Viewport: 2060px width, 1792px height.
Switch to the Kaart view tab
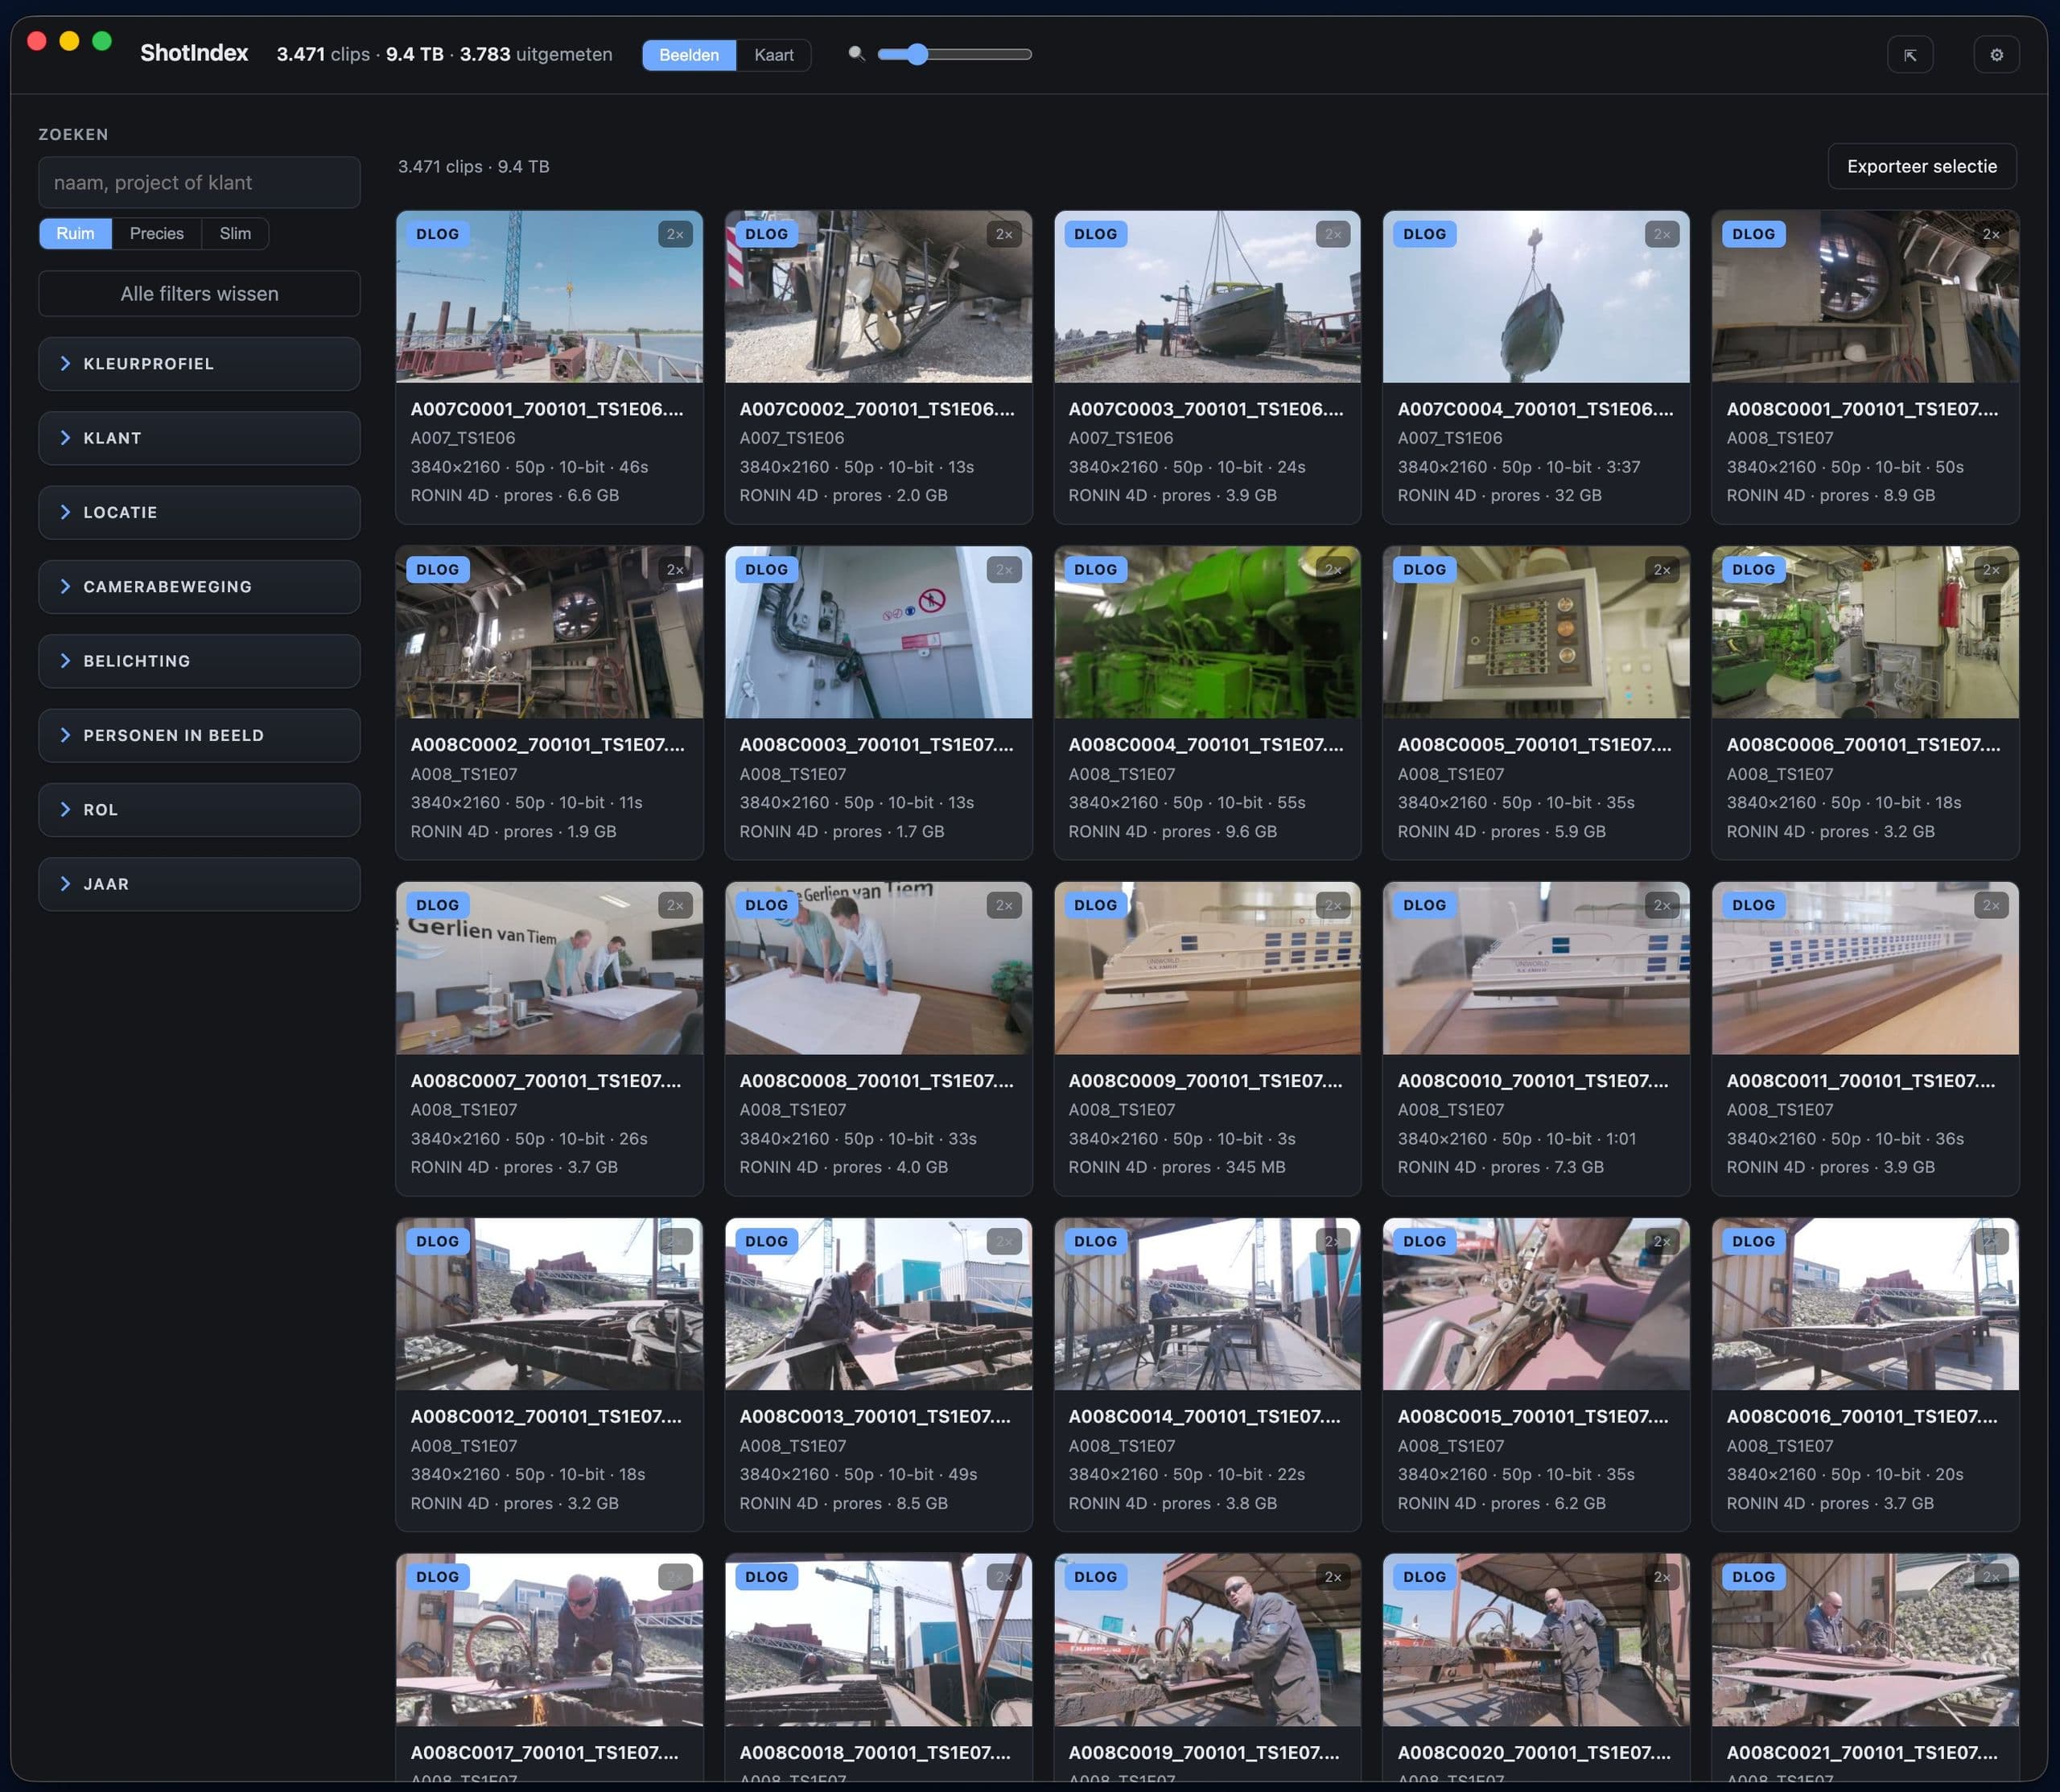(774, 55)
